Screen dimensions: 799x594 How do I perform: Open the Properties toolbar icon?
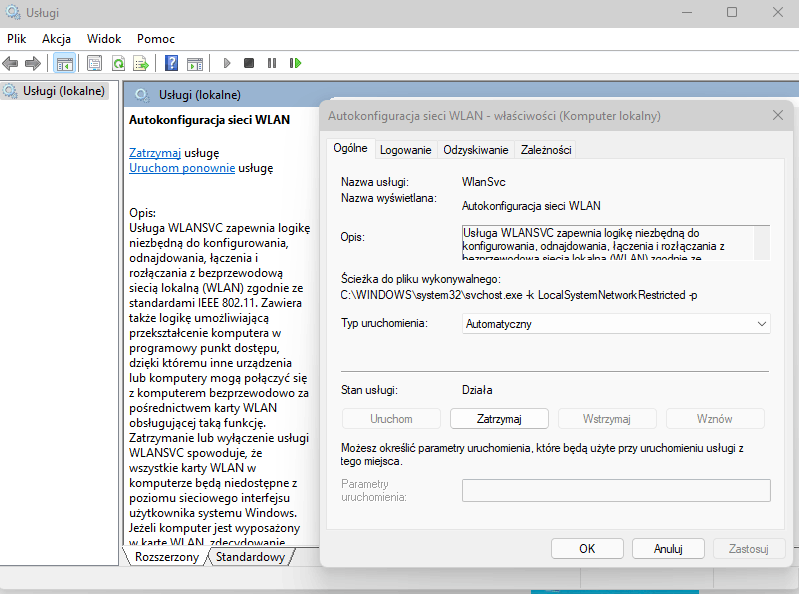click(94, 63)
